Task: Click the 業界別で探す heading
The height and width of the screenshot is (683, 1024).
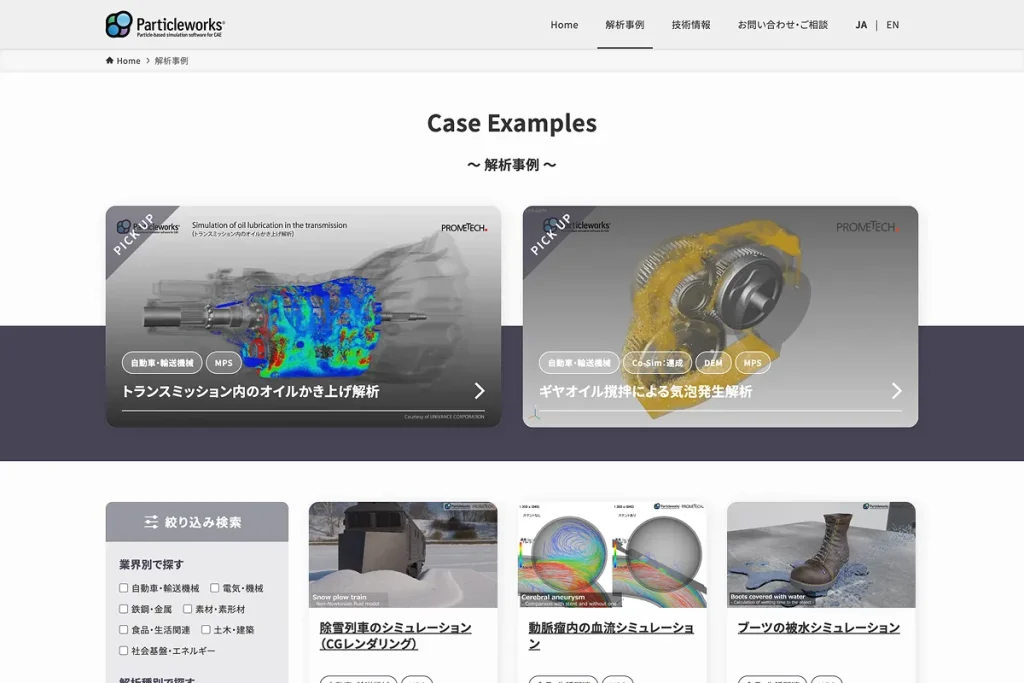Action: (x=152, y=564)
